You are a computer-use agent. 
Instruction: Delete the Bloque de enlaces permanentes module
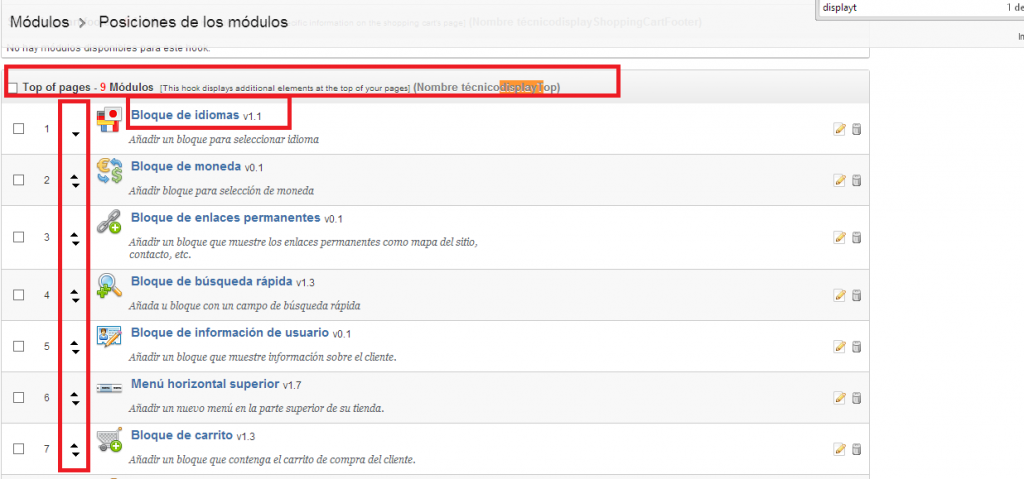857,238
